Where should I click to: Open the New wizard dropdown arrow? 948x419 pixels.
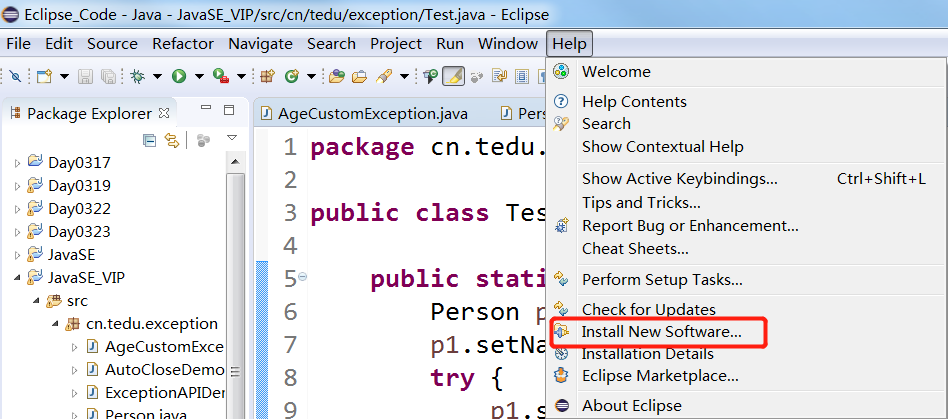64,77
